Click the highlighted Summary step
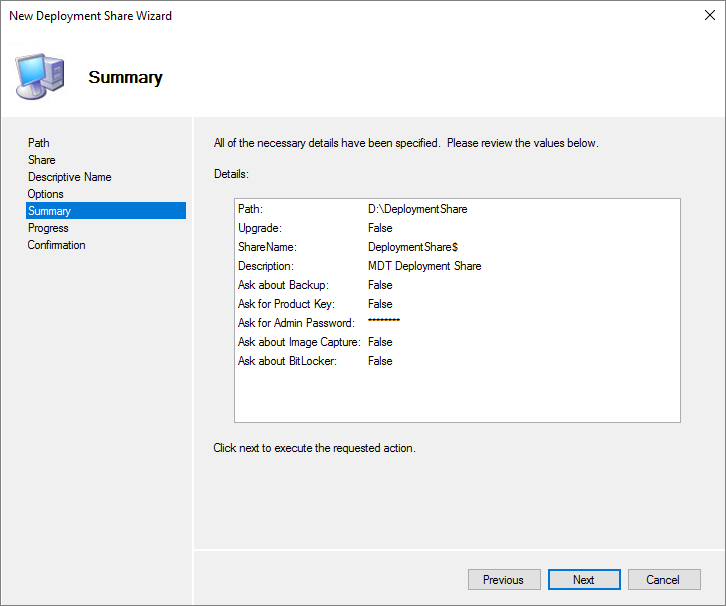This screenshot has width=726, height=606. [x=50, y=211]
